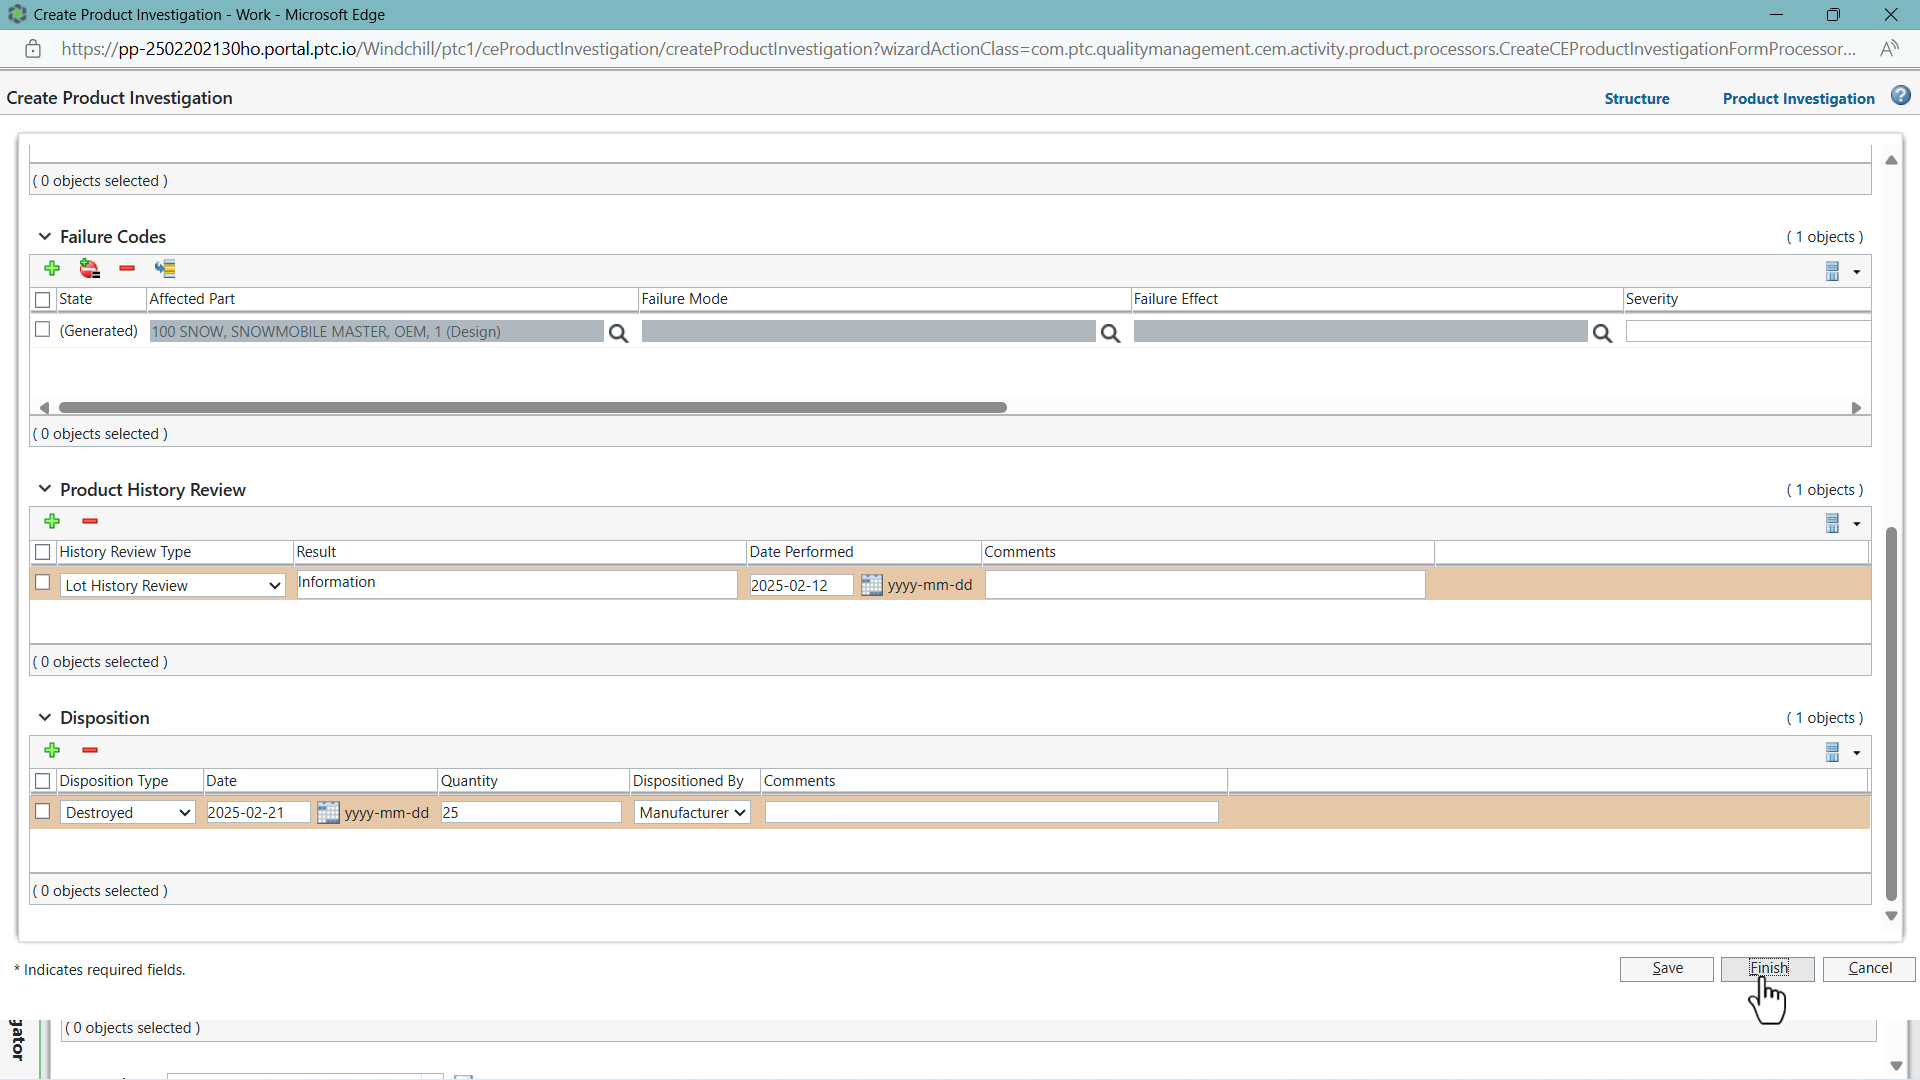Open the help question mark icon
1920x1080 pixels.
[x=1901, y=95]
